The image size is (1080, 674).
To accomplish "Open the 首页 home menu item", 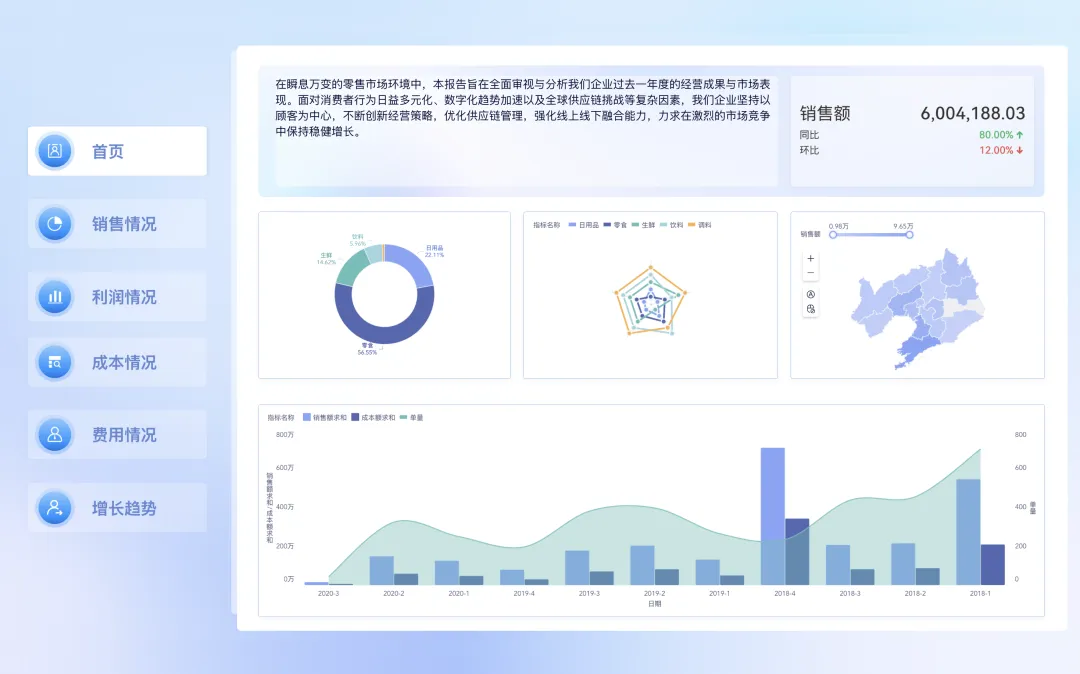I will click(117, 151).
